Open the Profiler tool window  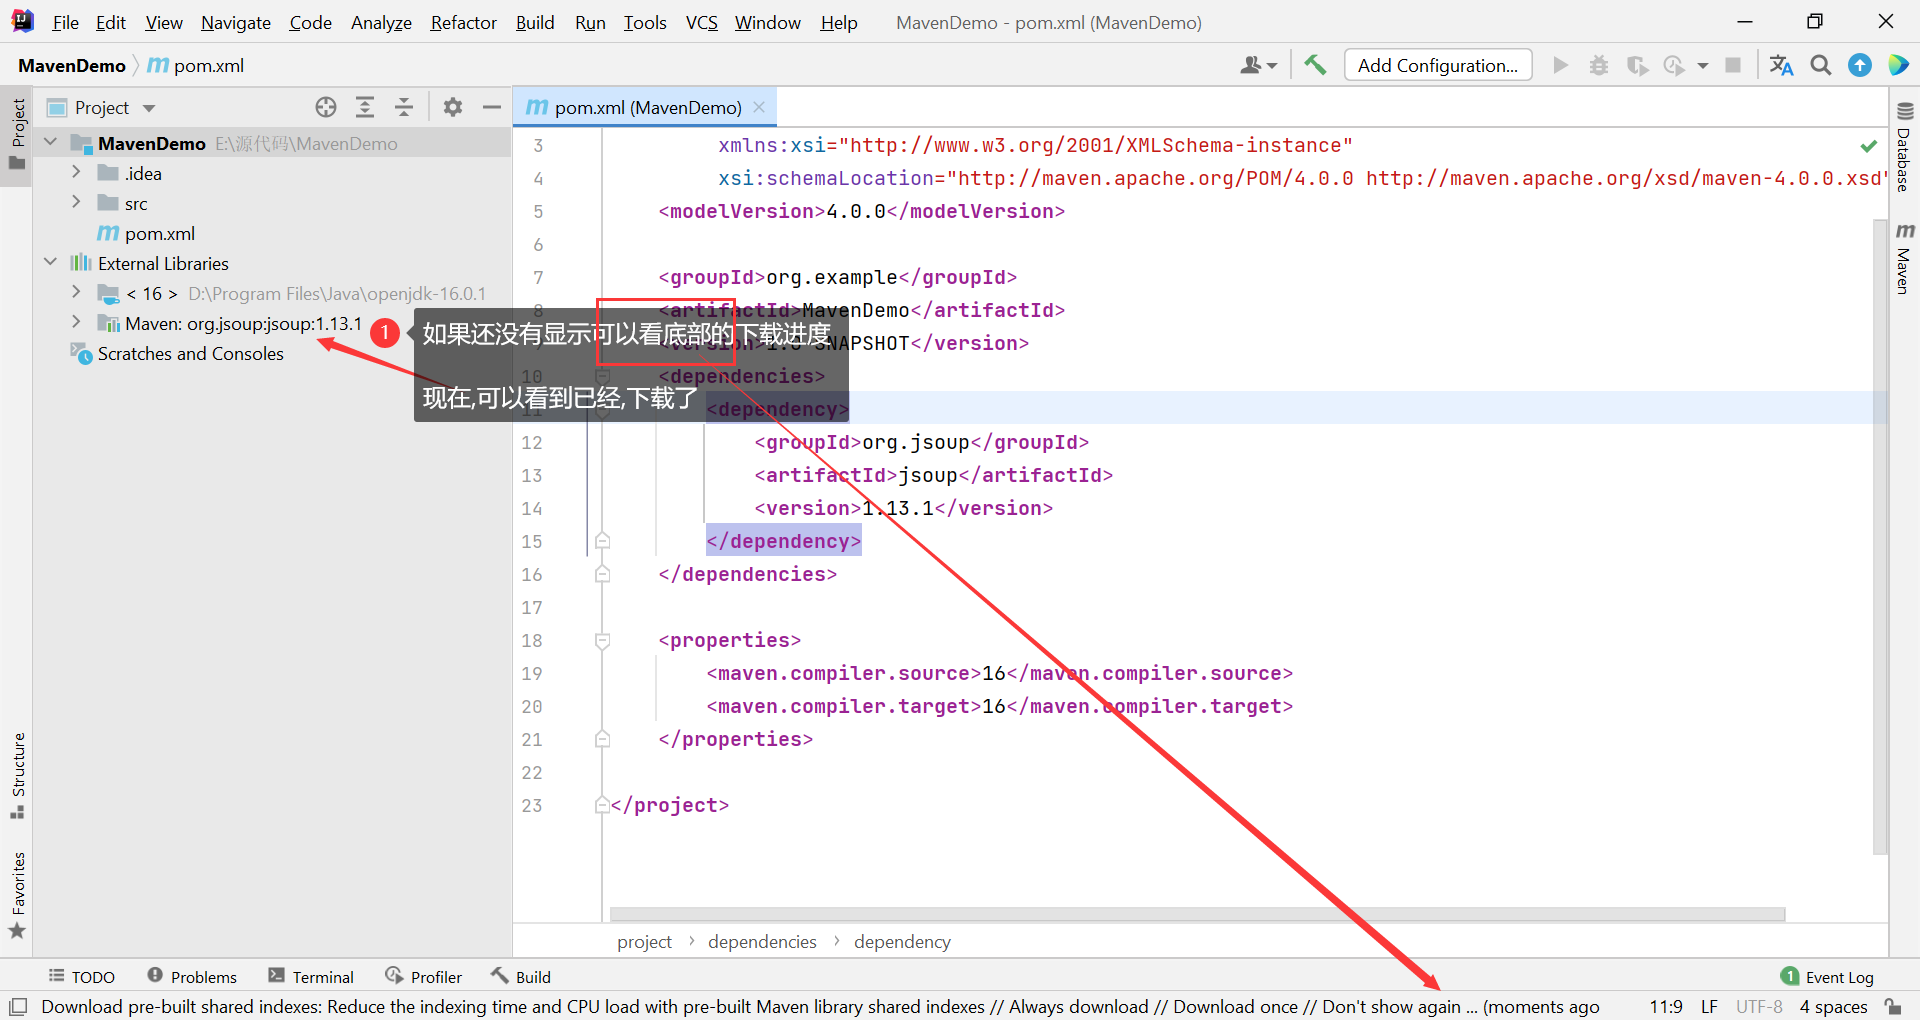tap(424, 977)
